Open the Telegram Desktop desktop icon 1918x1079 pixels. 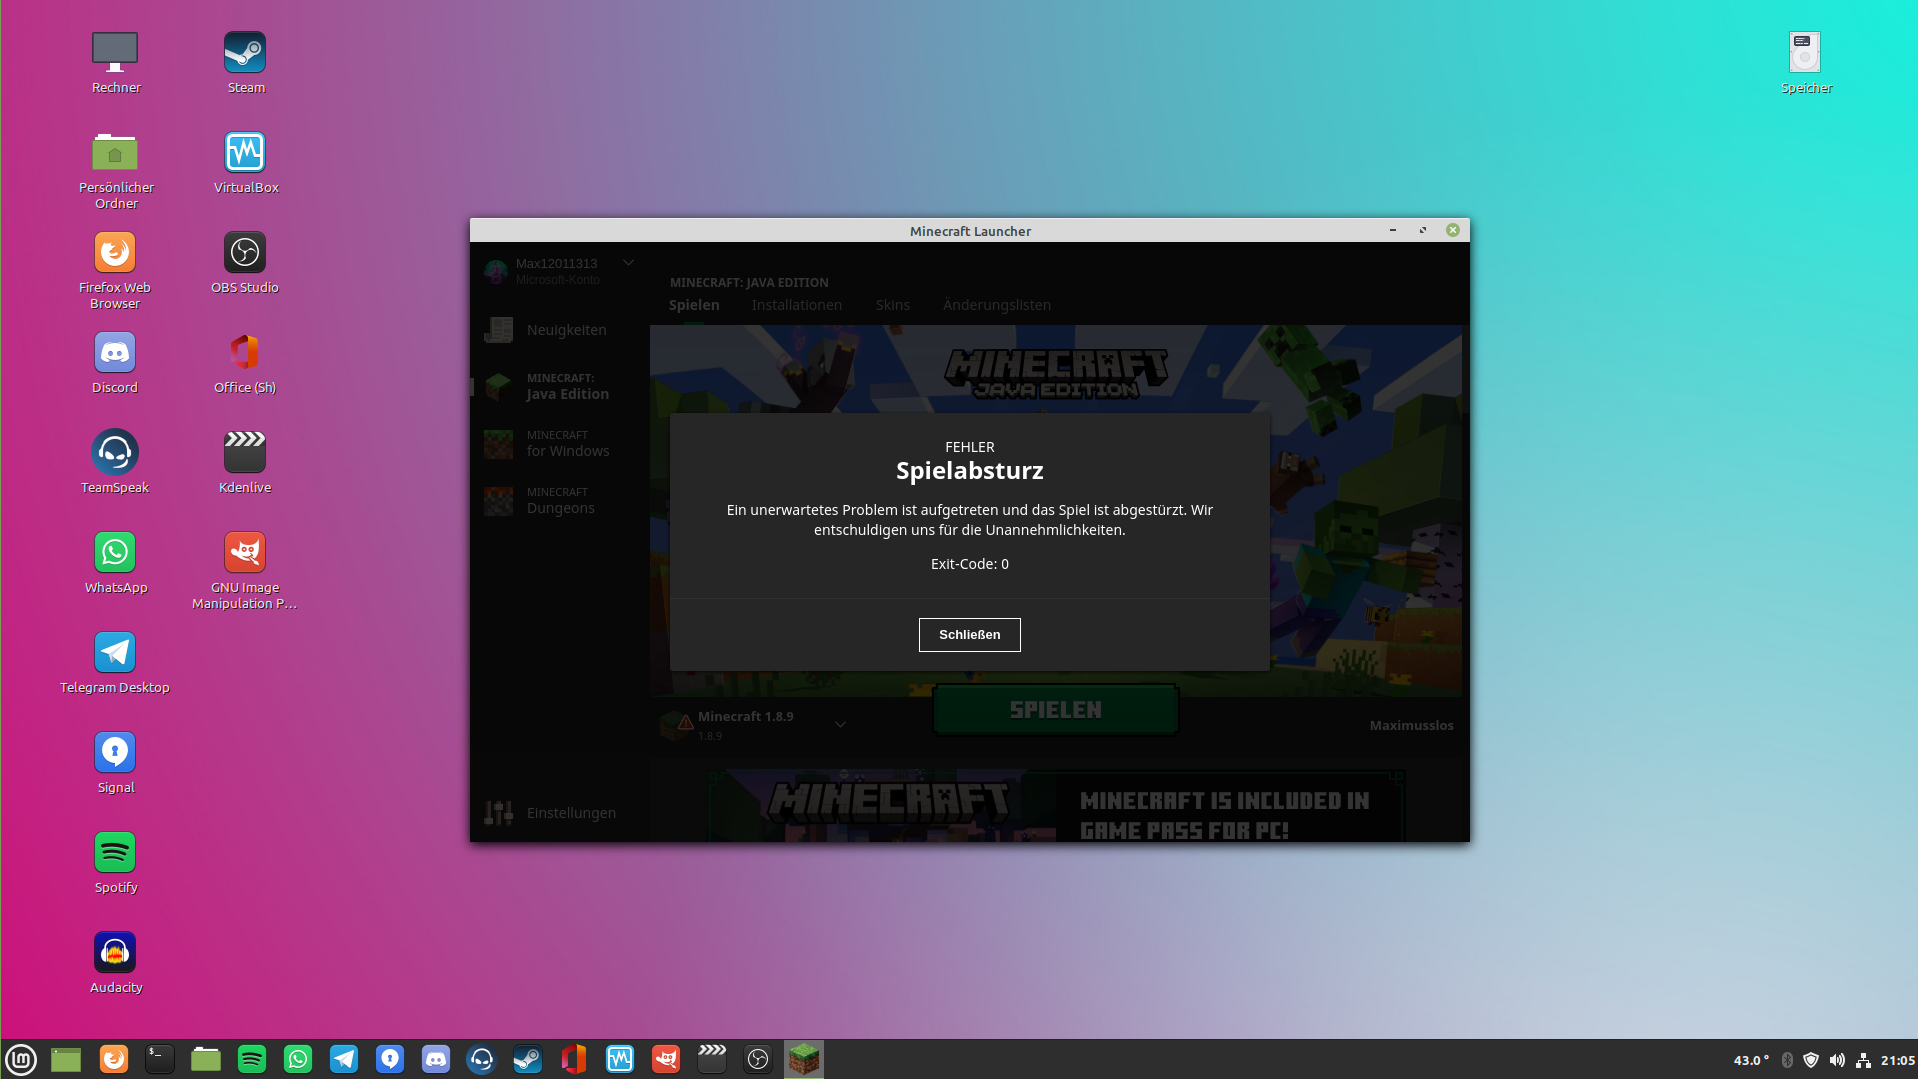click(x=115, y=663)
